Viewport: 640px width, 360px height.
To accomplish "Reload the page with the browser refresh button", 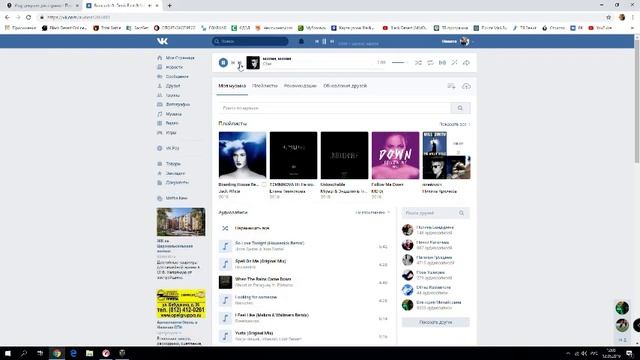I will click(x=28, y=17).
